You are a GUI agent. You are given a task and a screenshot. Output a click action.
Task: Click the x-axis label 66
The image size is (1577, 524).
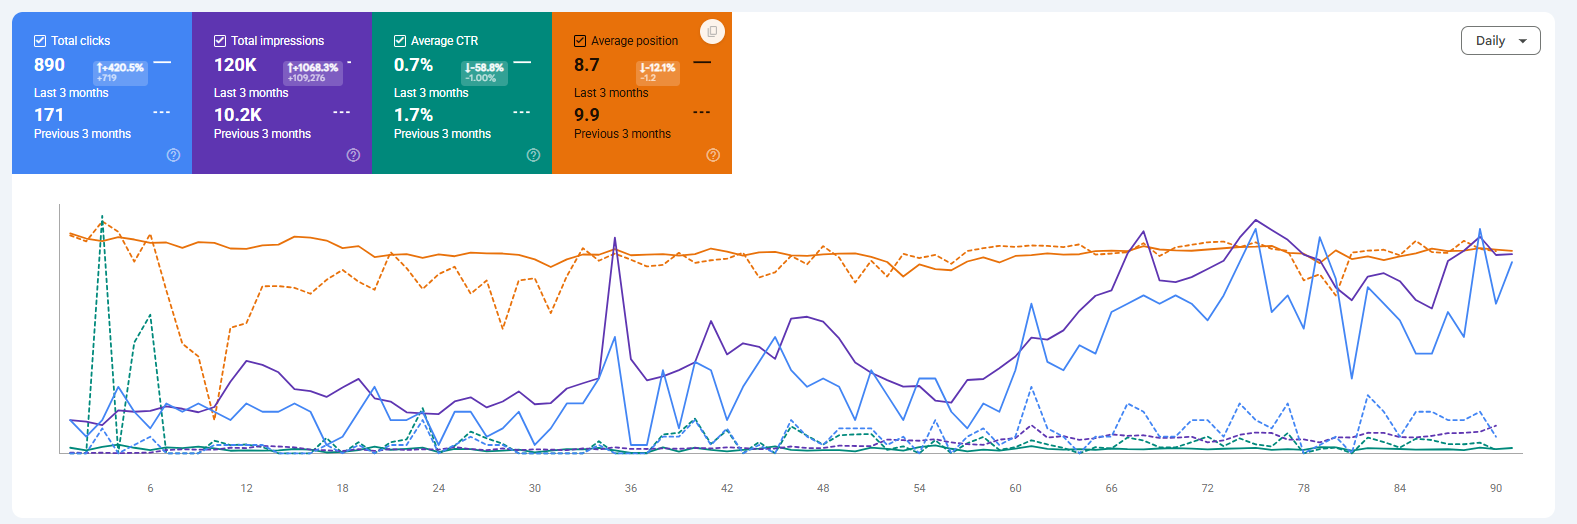1112,488
